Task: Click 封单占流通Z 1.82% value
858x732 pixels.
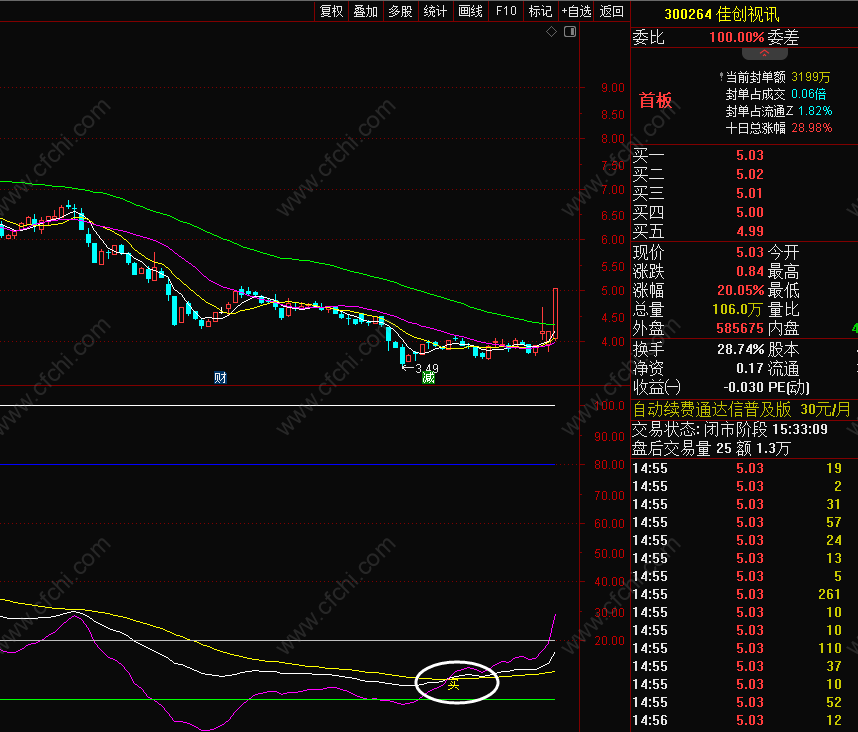Action: 815,111
